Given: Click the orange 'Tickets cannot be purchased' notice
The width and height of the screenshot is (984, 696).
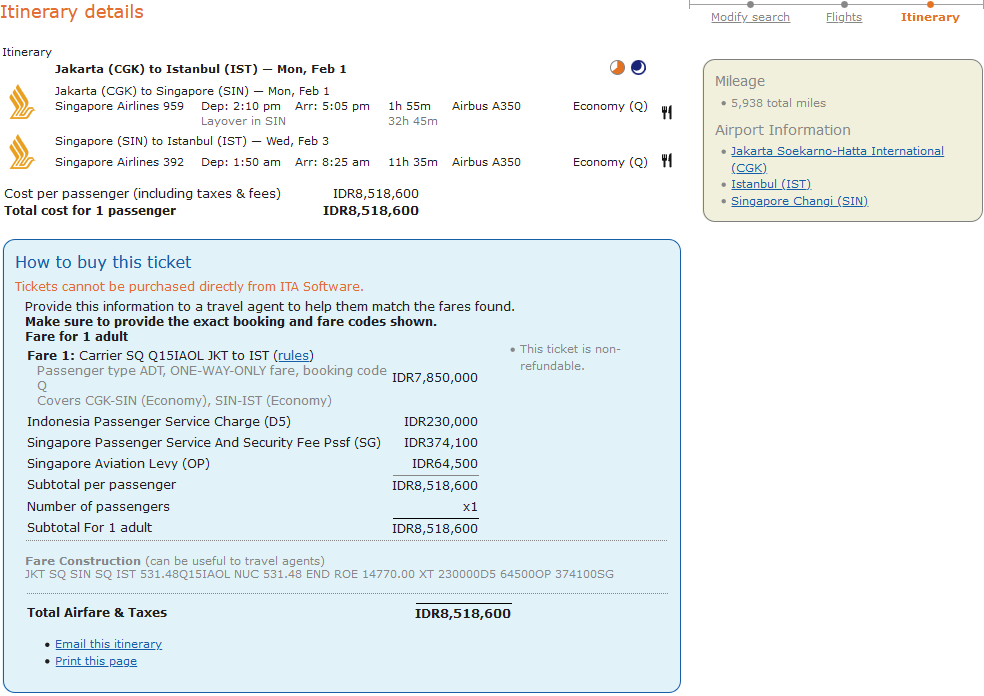Looking at the screenshot, I should point(190,287).
